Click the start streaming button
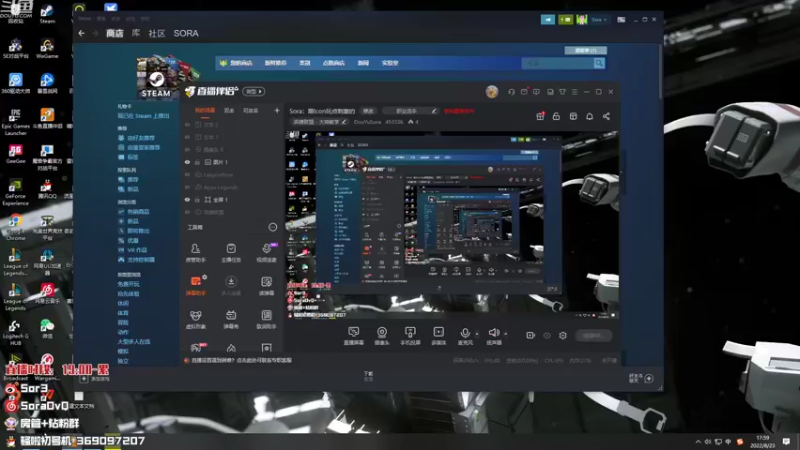 point(593,335)
